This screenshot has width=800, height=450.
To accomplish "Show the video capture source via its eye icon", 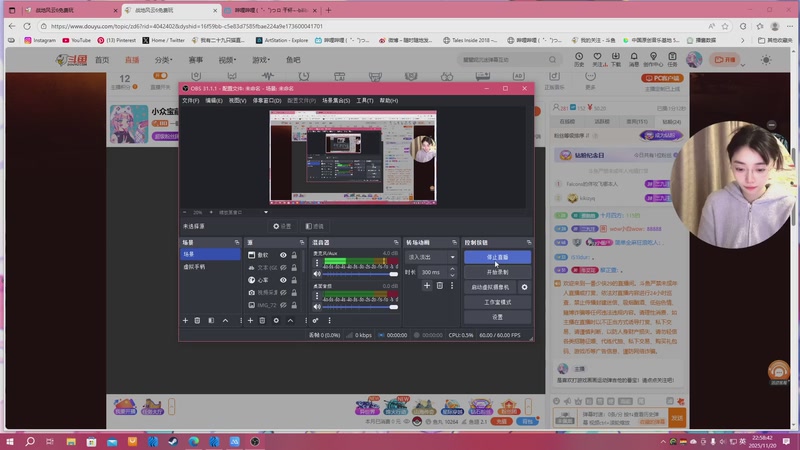I will click(x=283, y=292).
